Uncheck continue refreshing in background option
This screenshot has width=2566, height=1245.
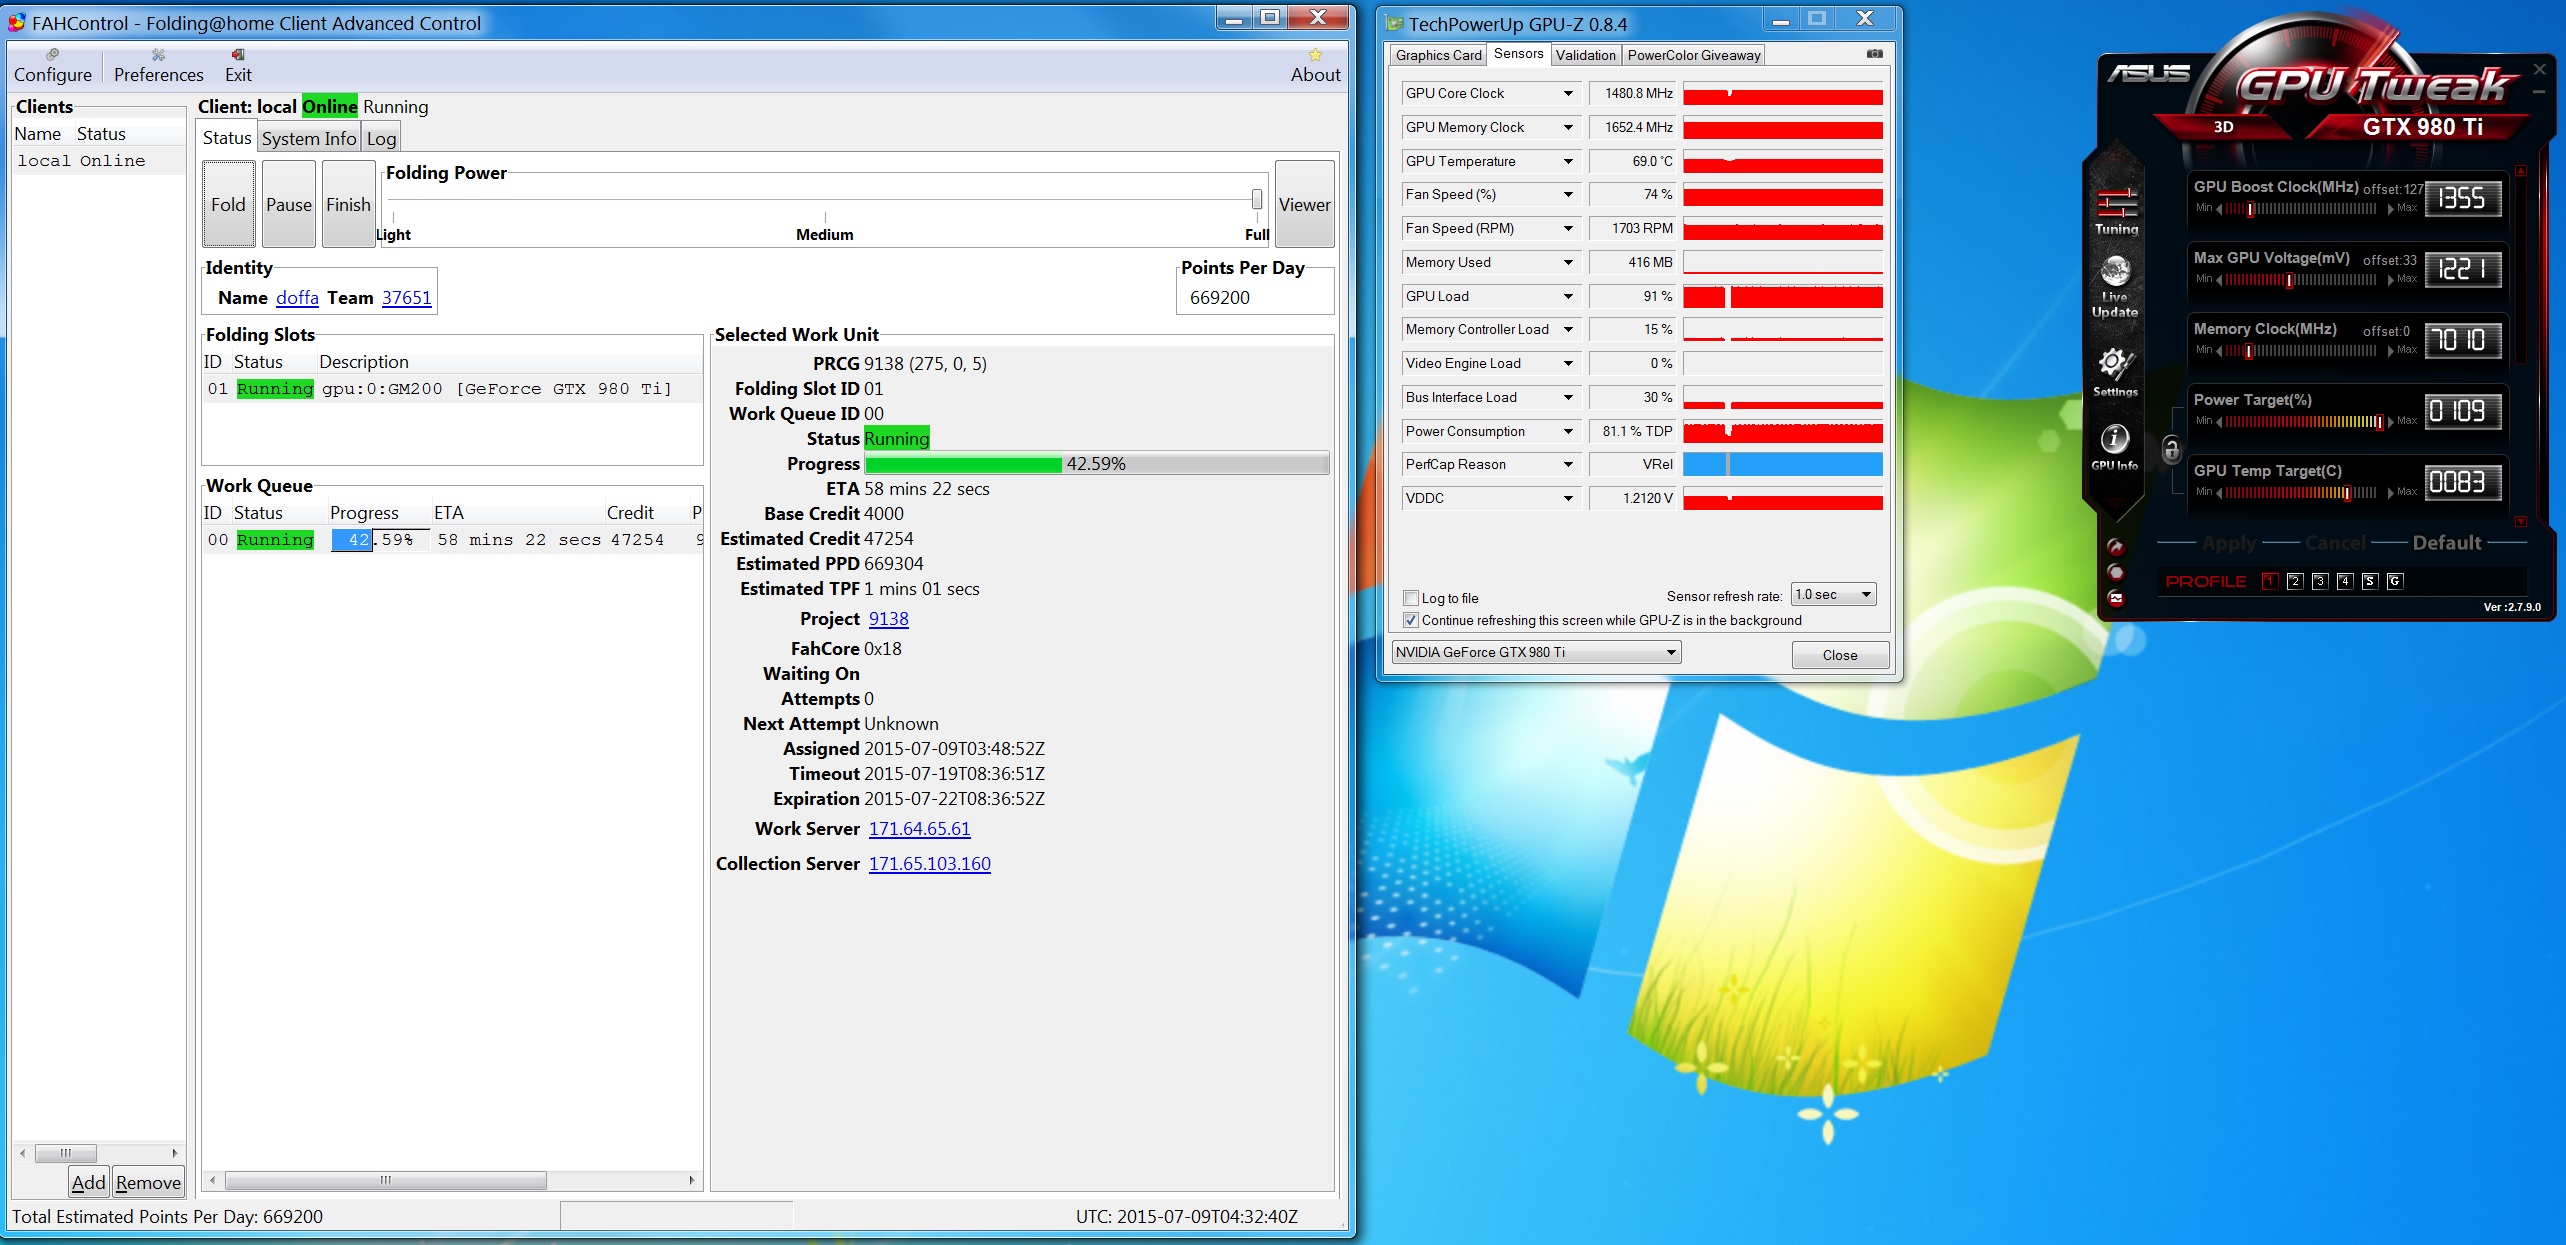pyautogui.click(x=1411, y=620)
